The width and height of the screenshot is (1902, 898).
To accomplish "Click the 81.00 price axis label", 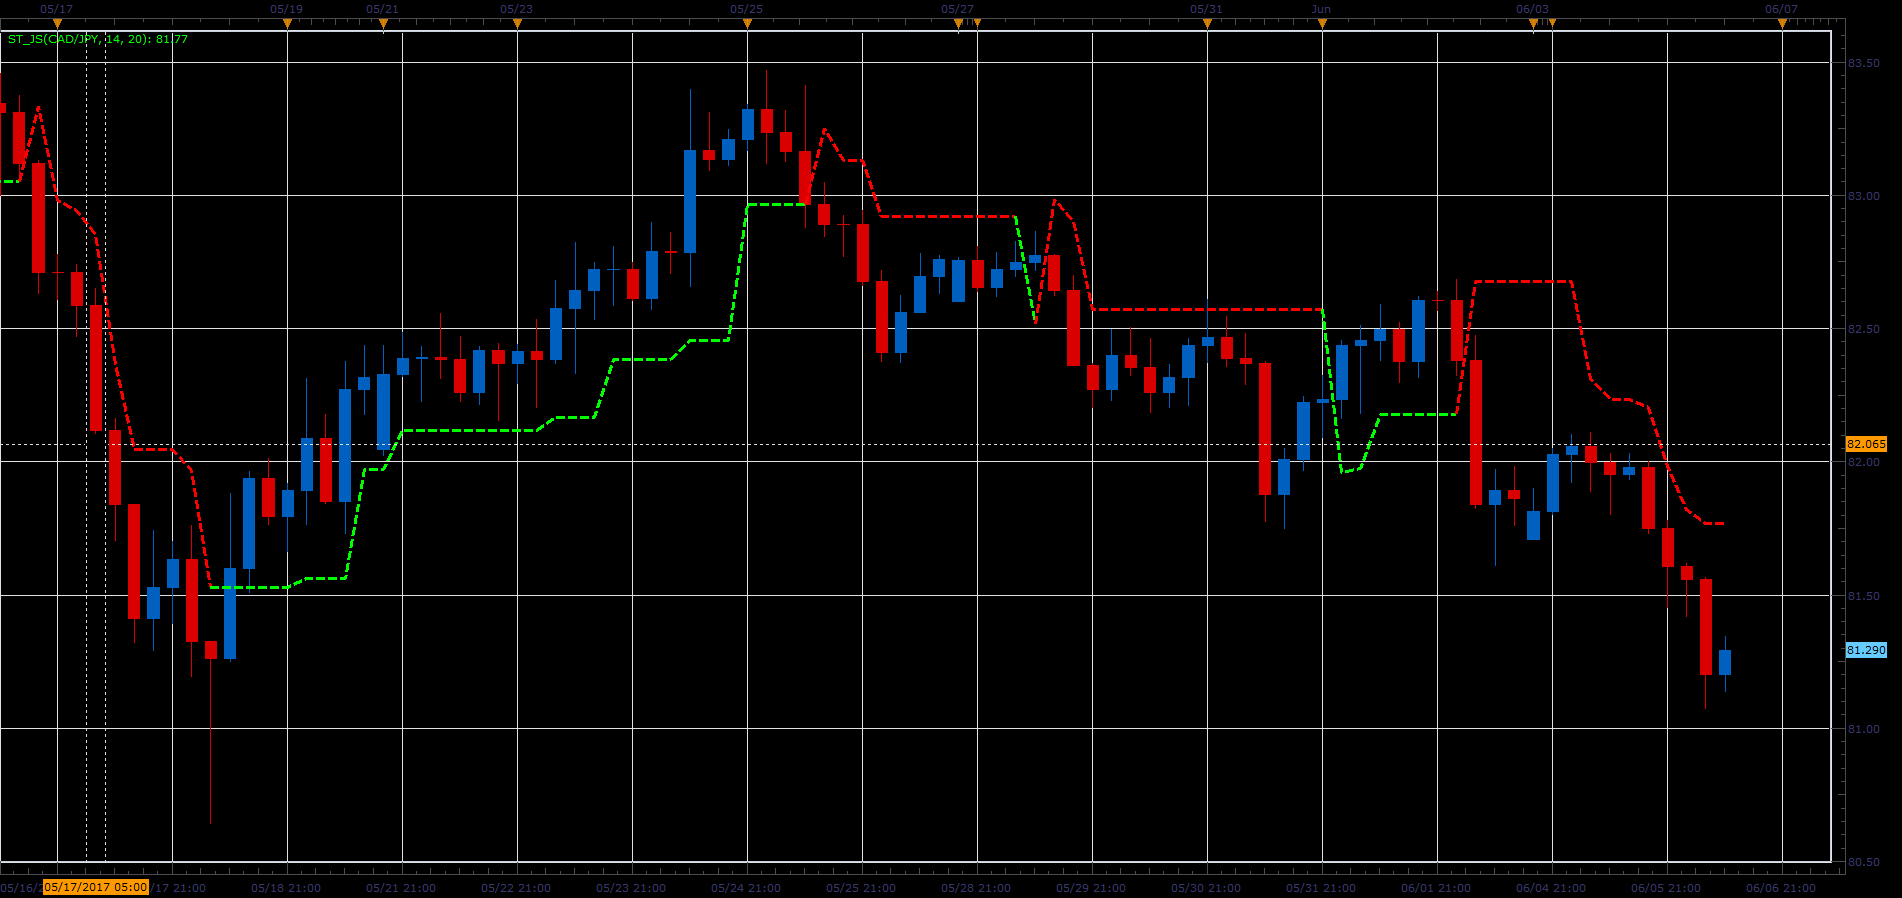I will [x=1863, y=729].
